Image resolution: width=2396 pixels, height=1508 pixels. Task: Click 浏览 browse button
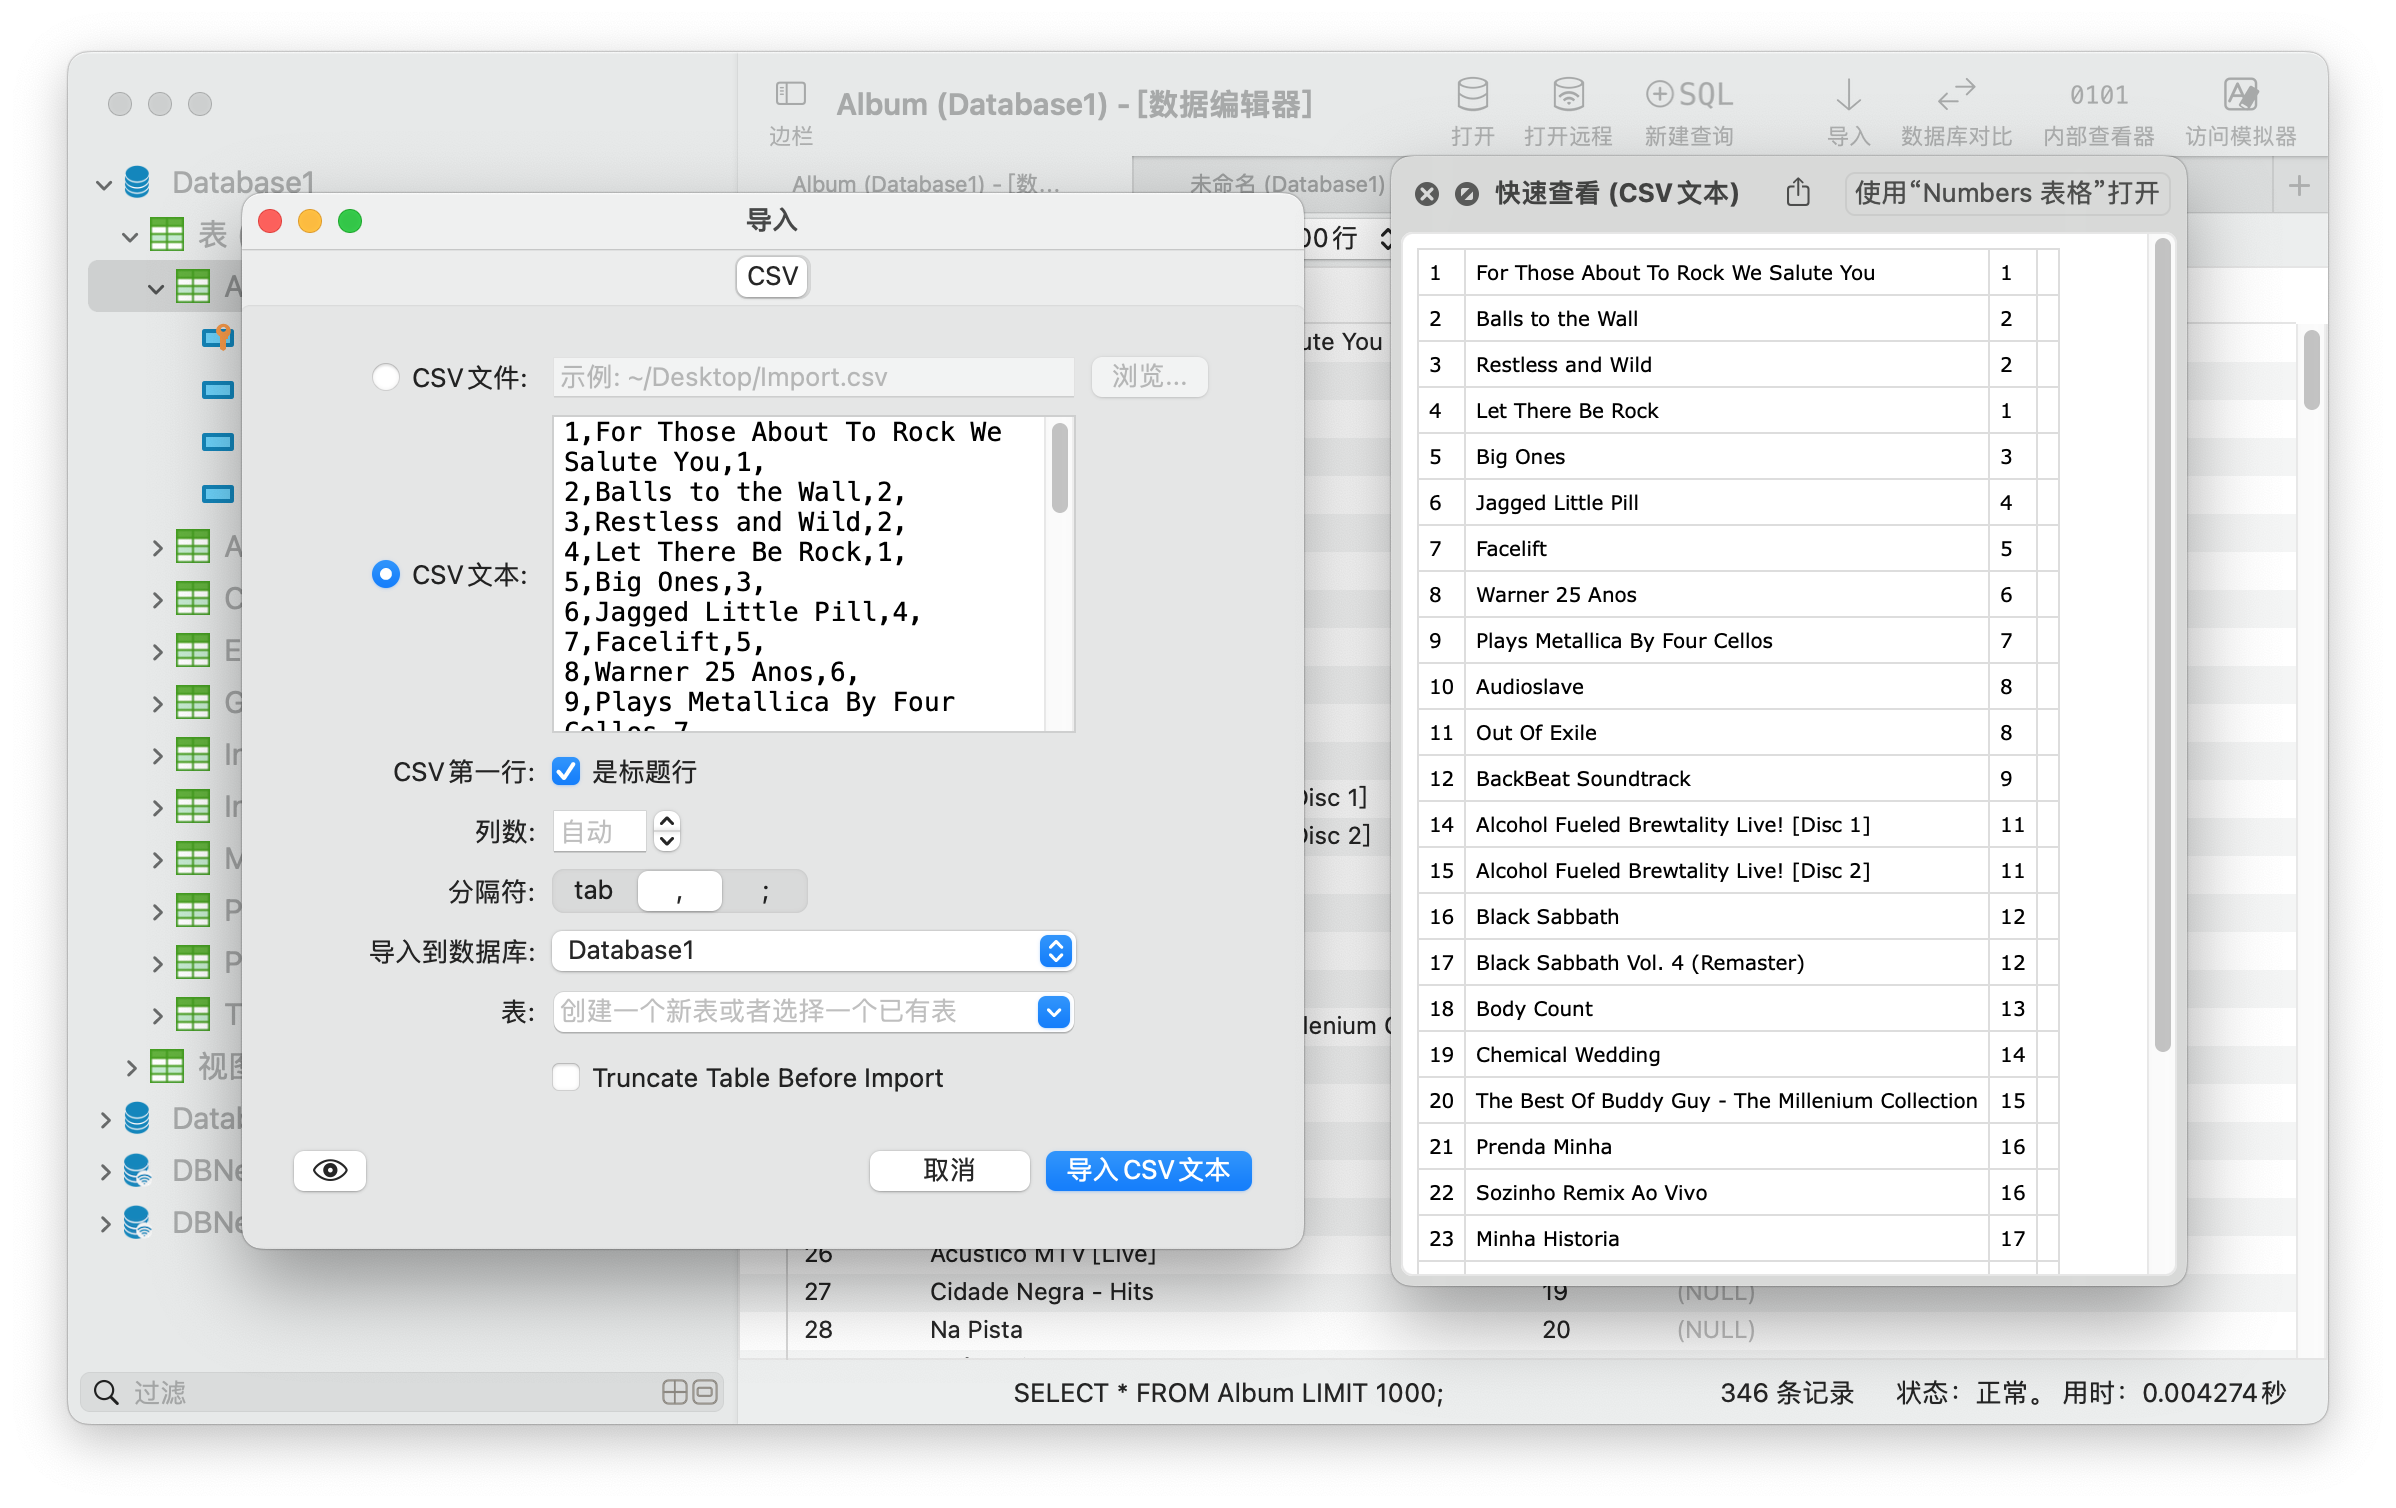pyautogui.click(x=1149, y=377)
